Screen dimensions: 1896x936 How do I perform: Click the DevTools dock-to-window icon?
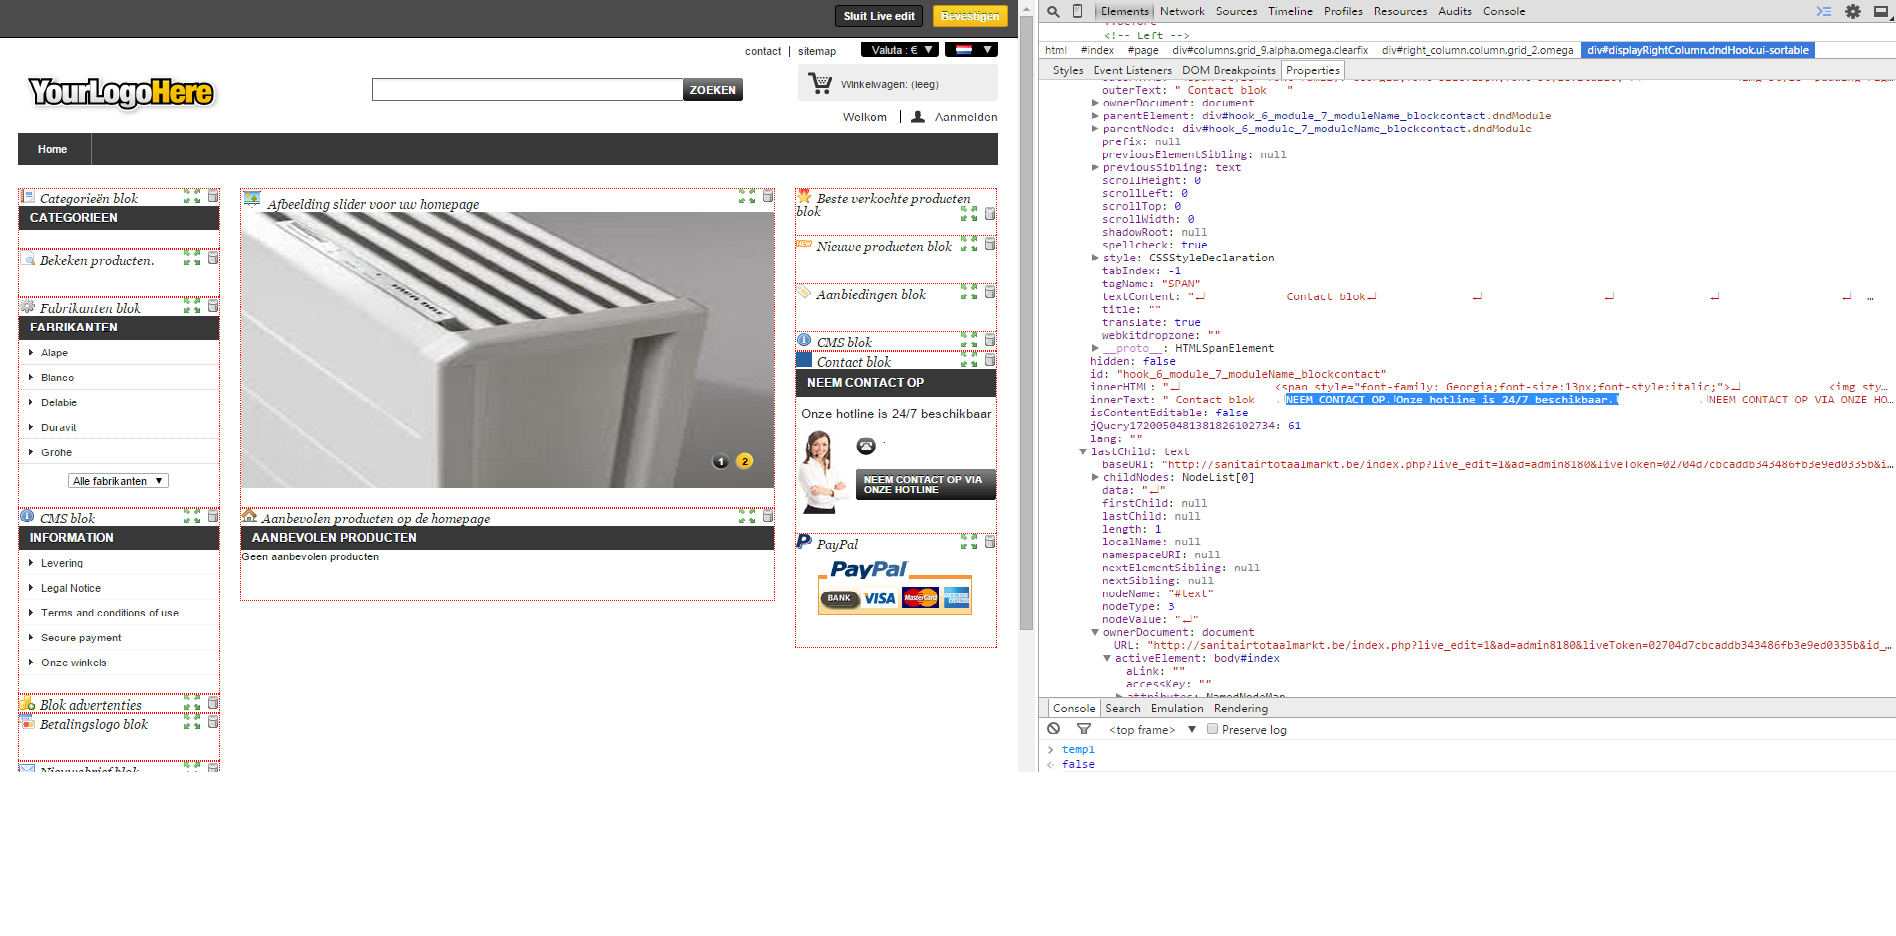1881,12
